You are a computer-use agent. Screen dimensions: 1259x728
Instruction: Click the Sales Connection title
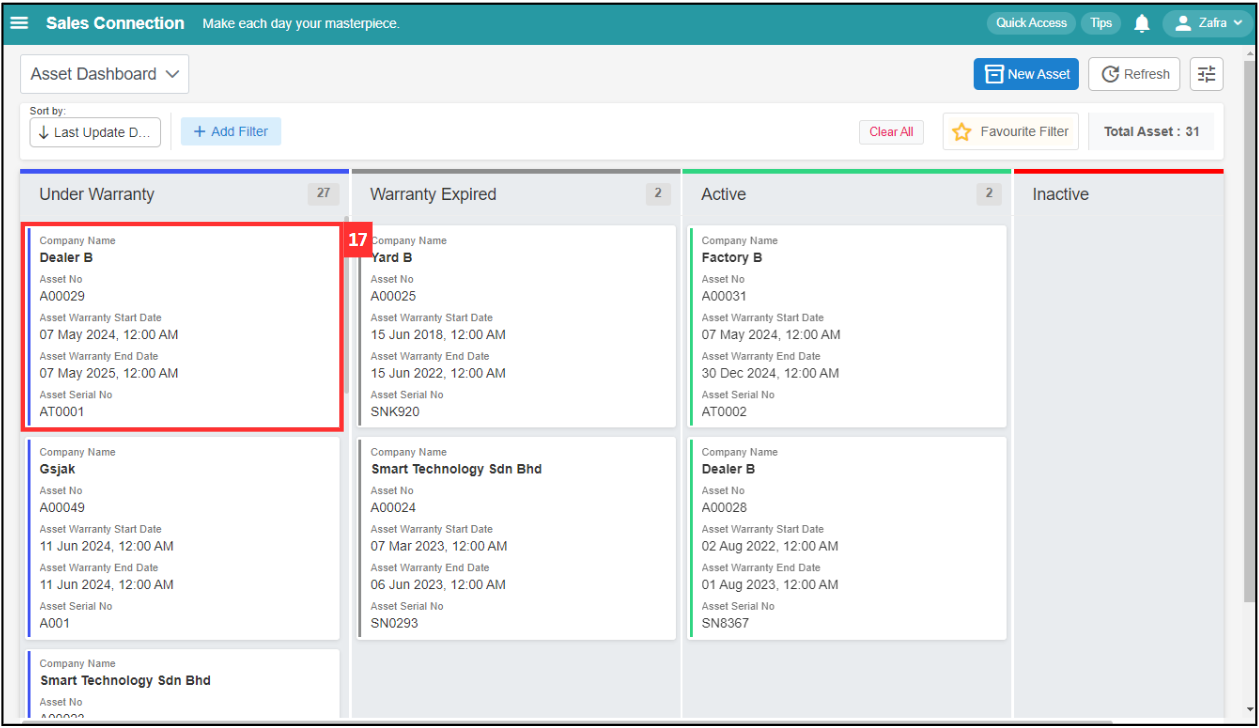pos(115,23)
